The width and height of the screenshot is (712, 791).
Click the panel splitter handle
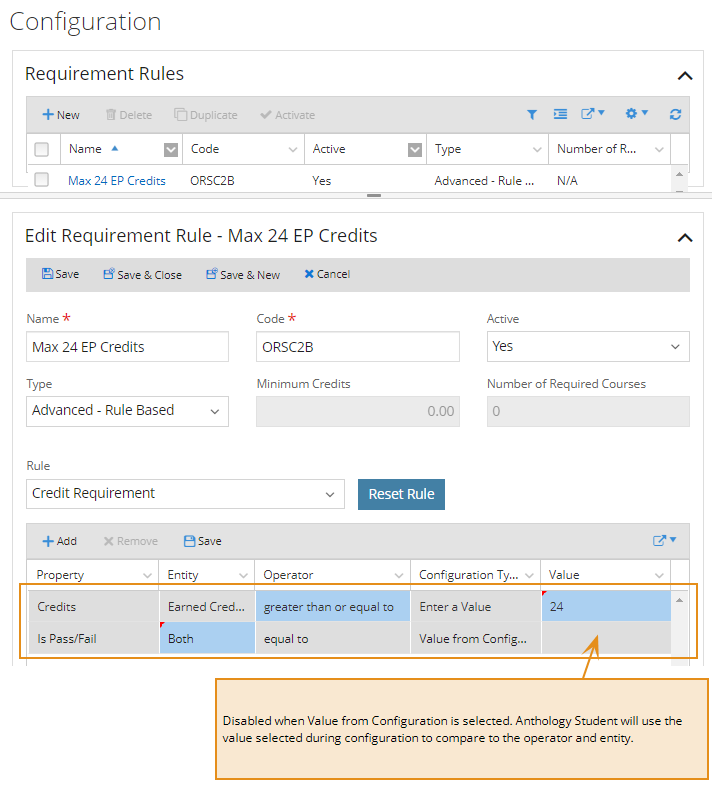374,195
